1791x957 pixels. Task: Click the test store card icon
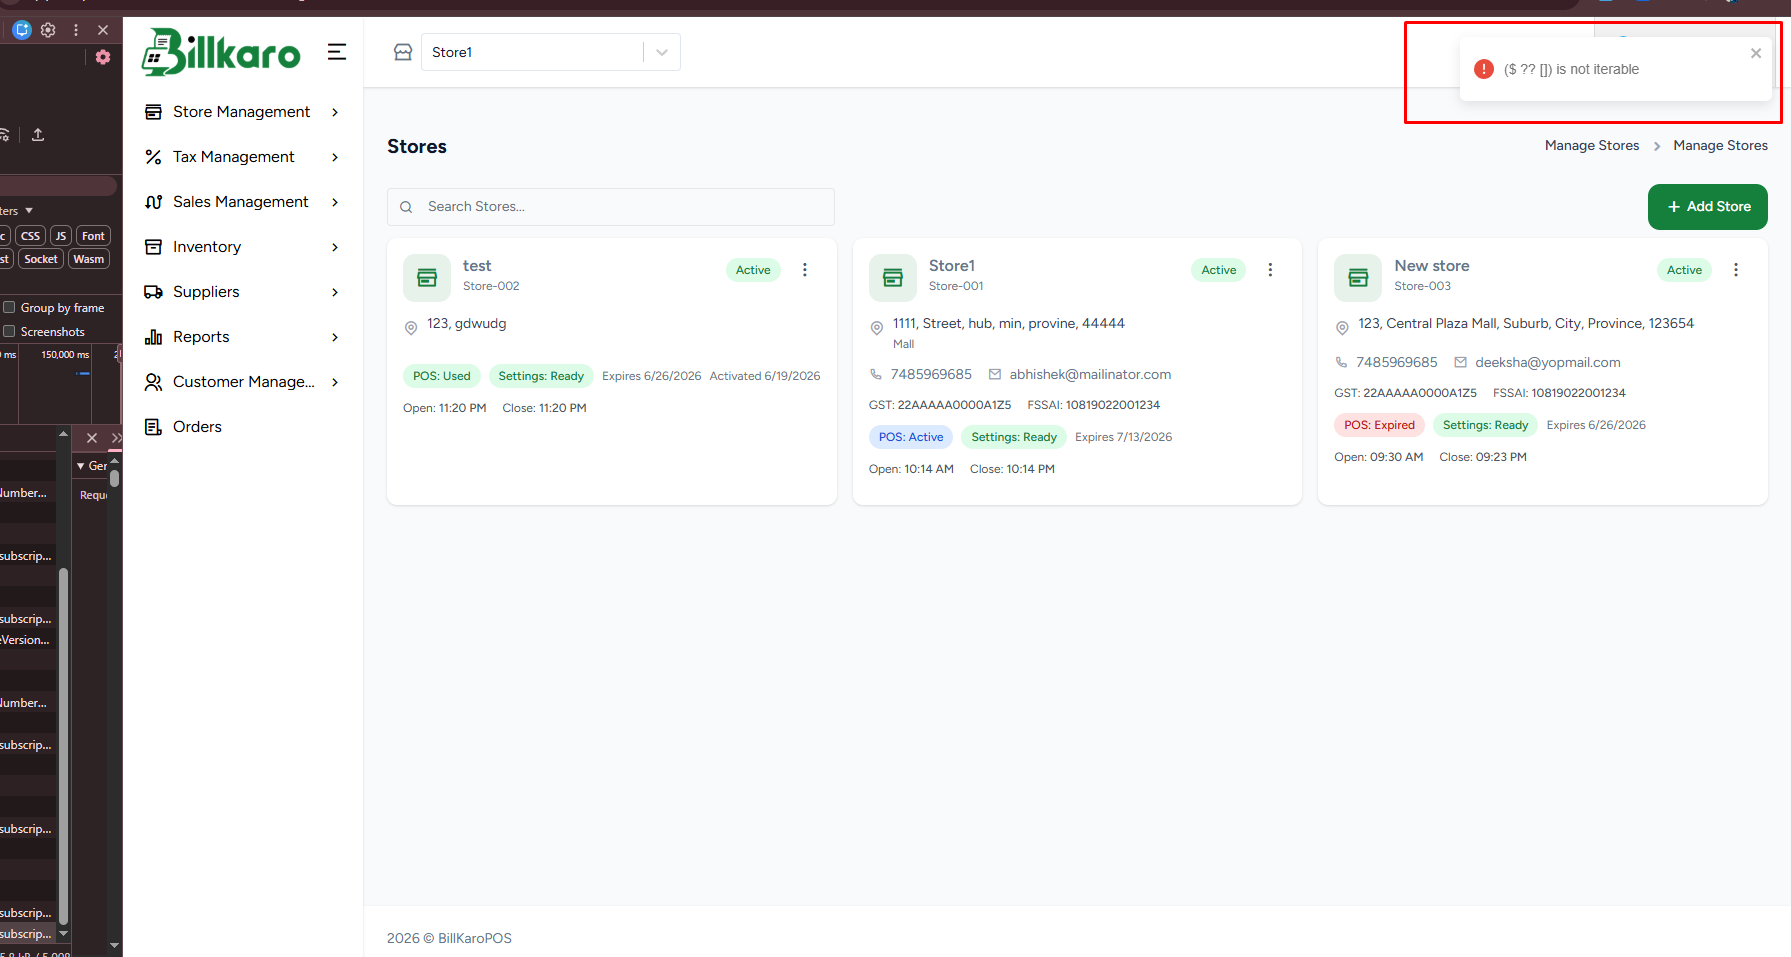(427, 278)
